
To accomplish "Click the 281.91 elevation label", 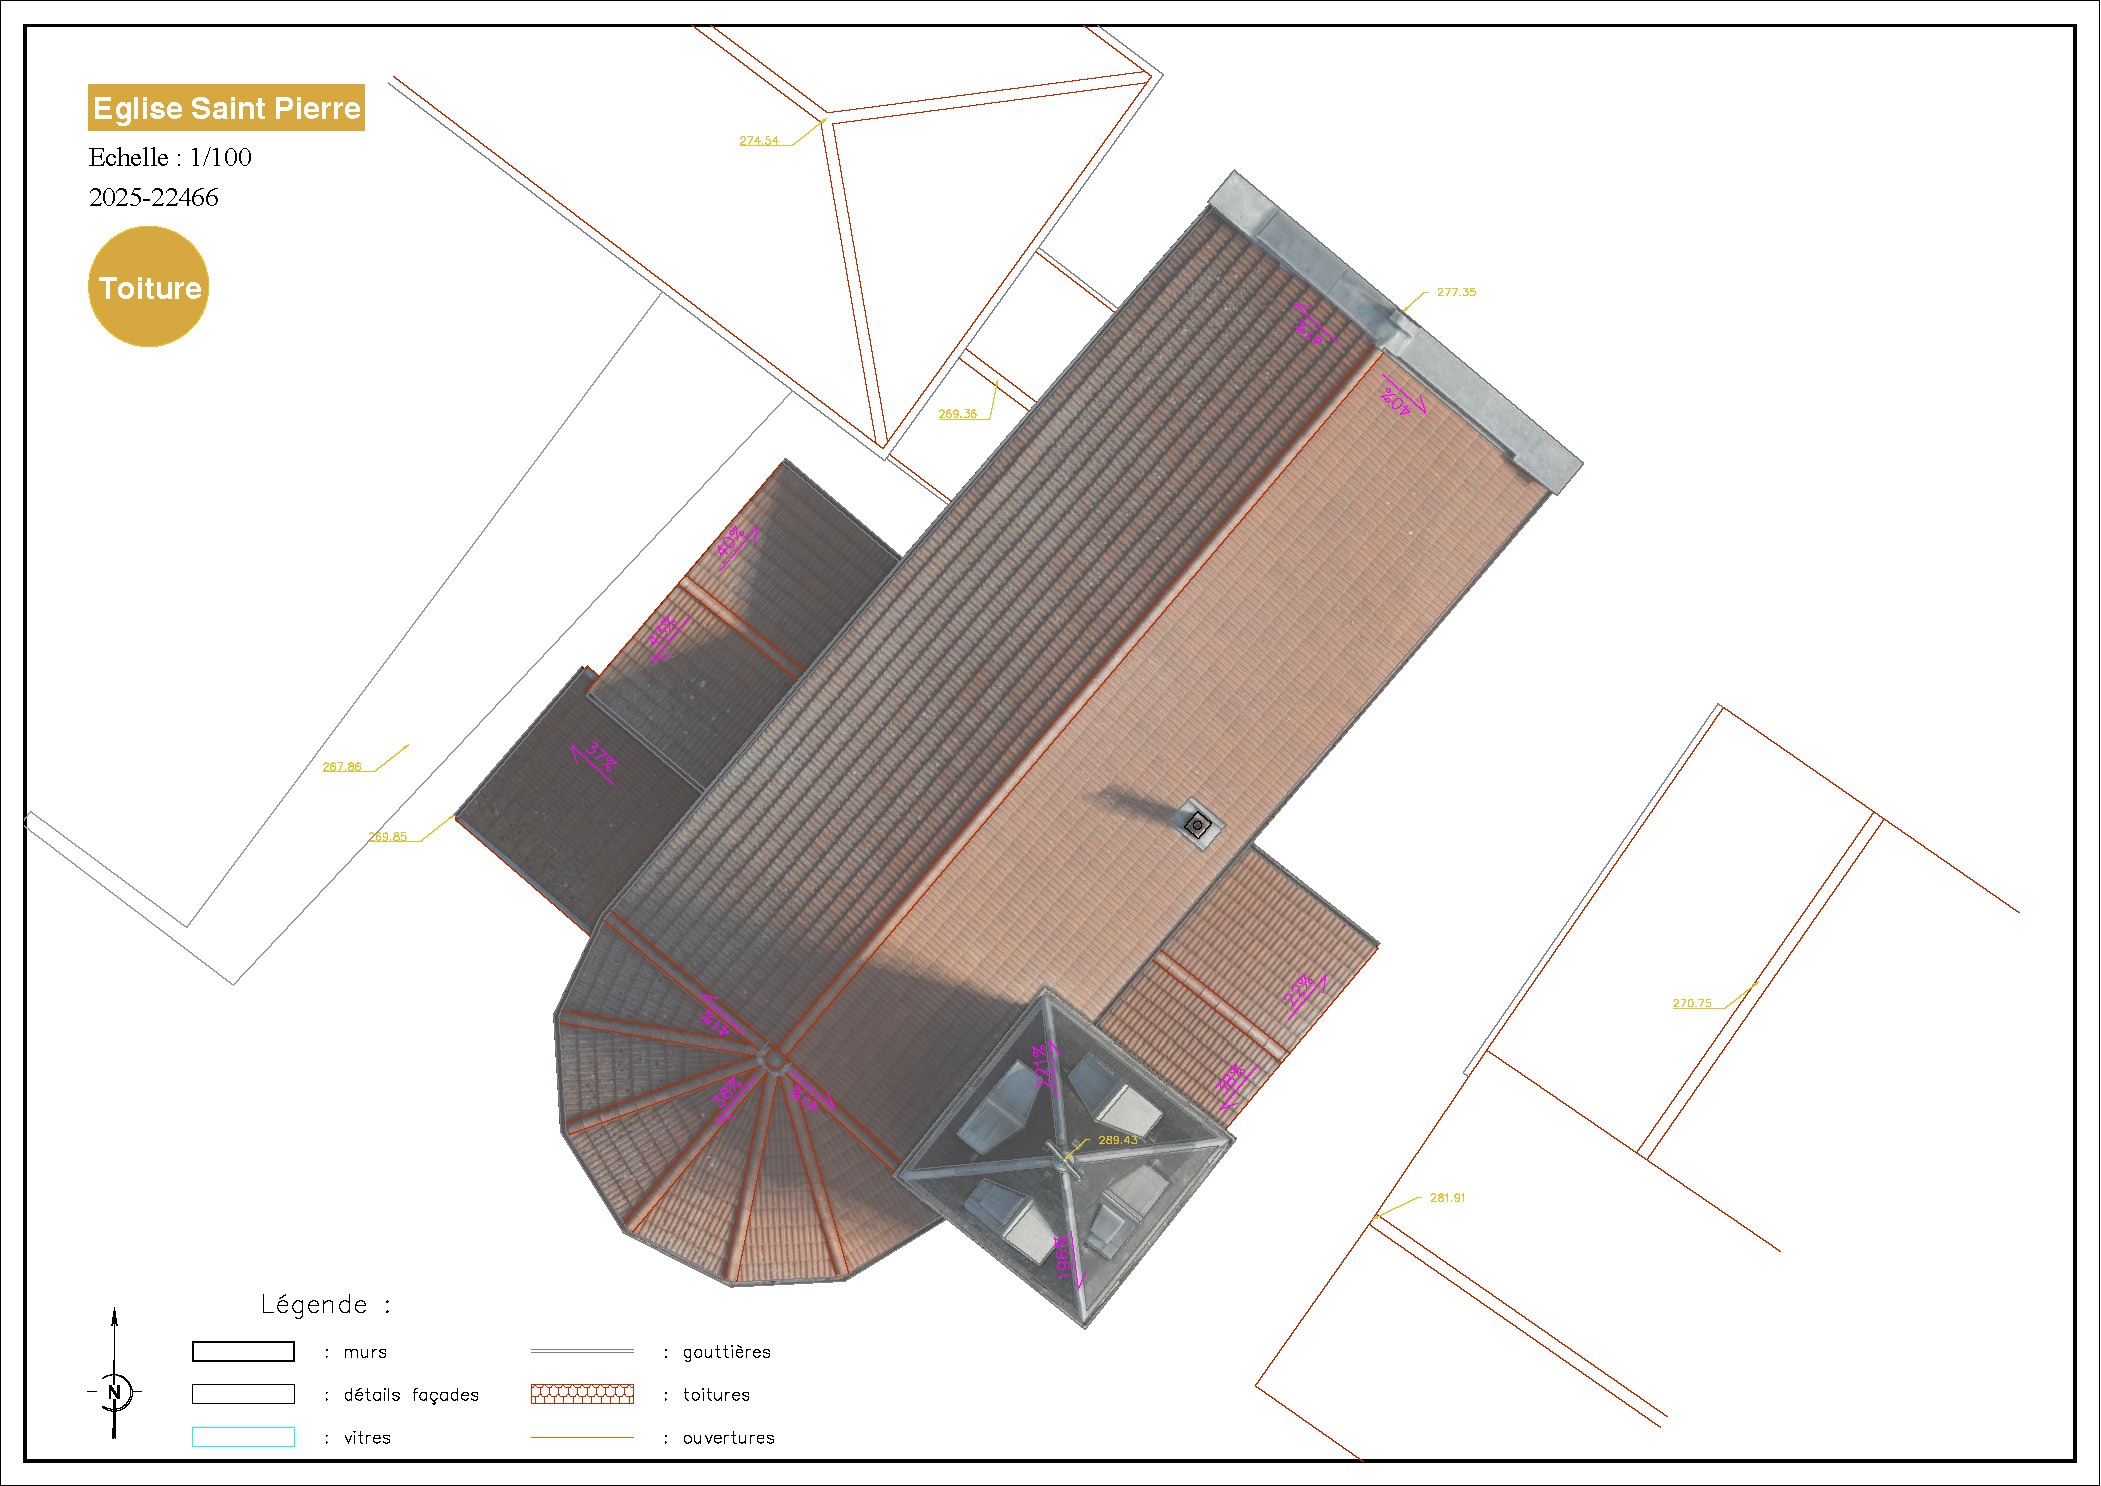I will point(1446,1197).
